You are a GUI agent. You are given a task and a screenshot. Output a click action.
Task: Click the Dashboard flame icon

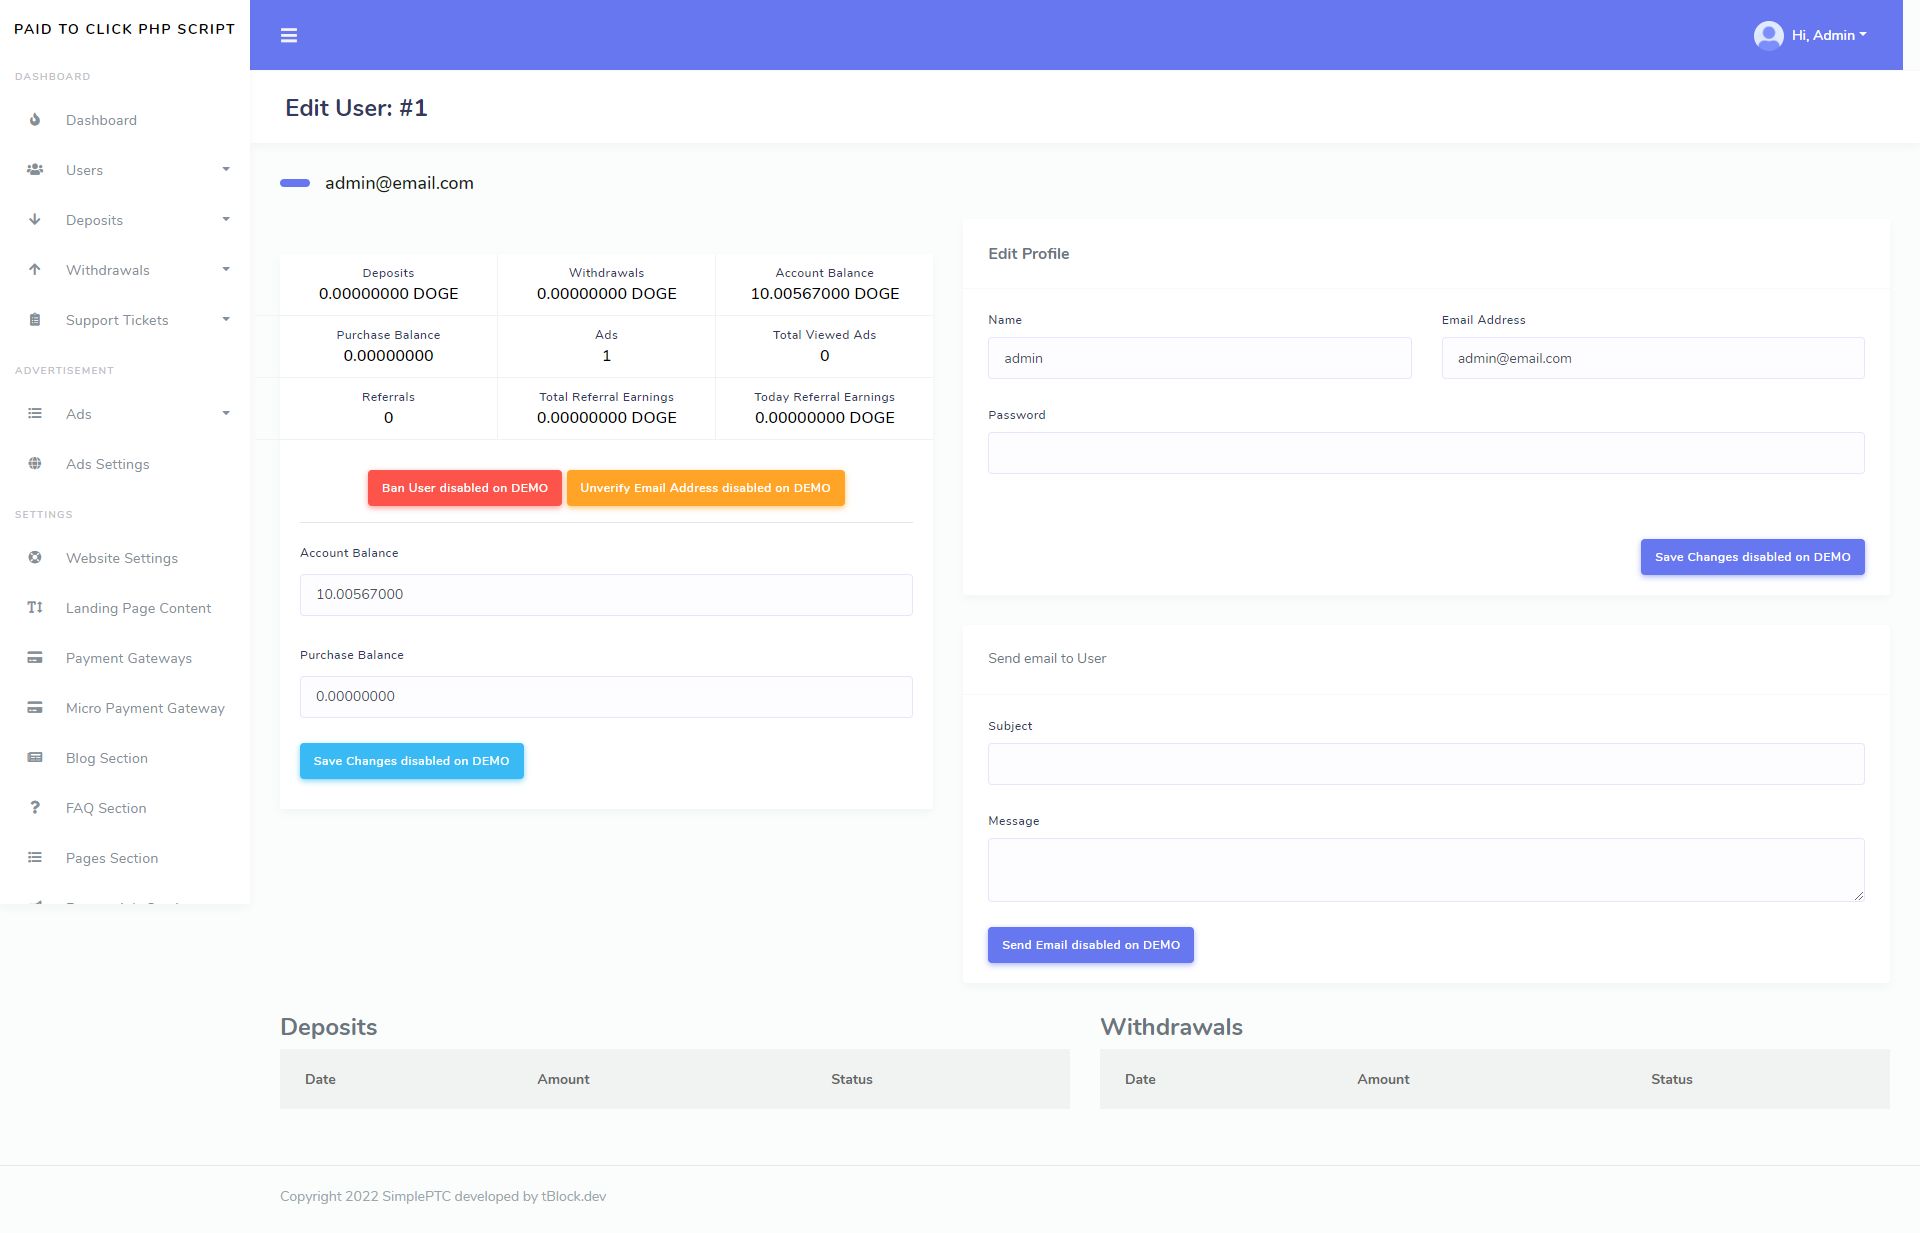coord(35,120)
